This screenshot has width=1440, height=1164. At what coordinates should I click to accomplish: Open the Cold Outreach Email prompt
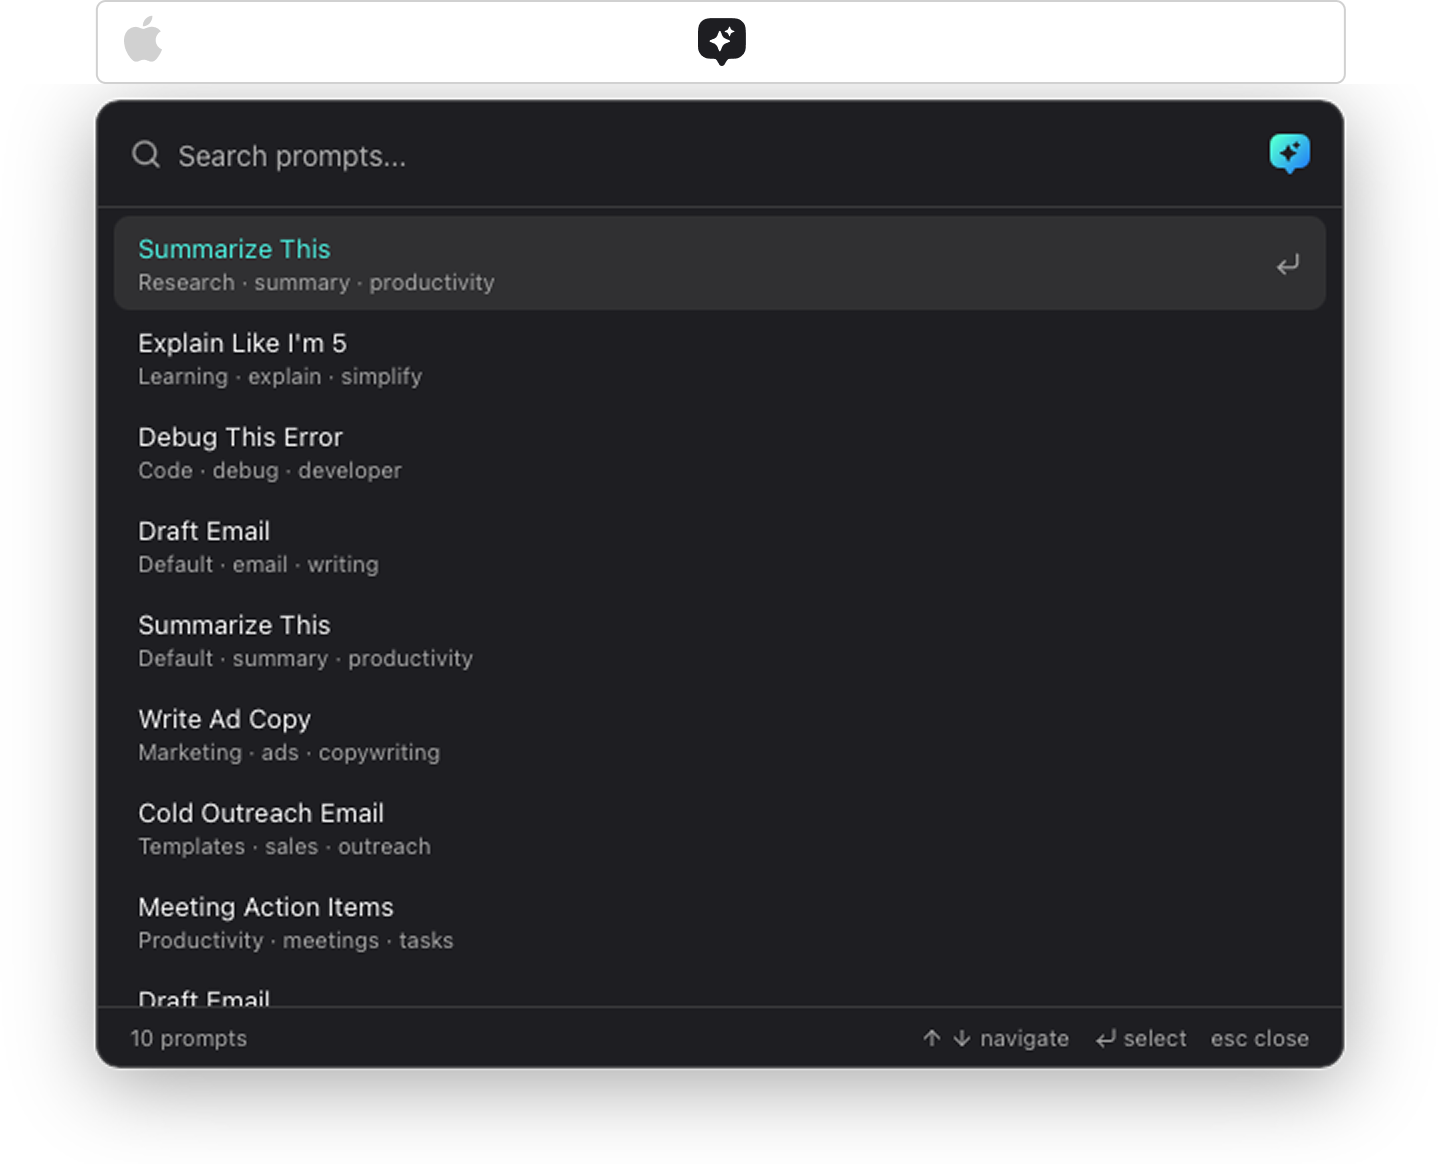261,813
